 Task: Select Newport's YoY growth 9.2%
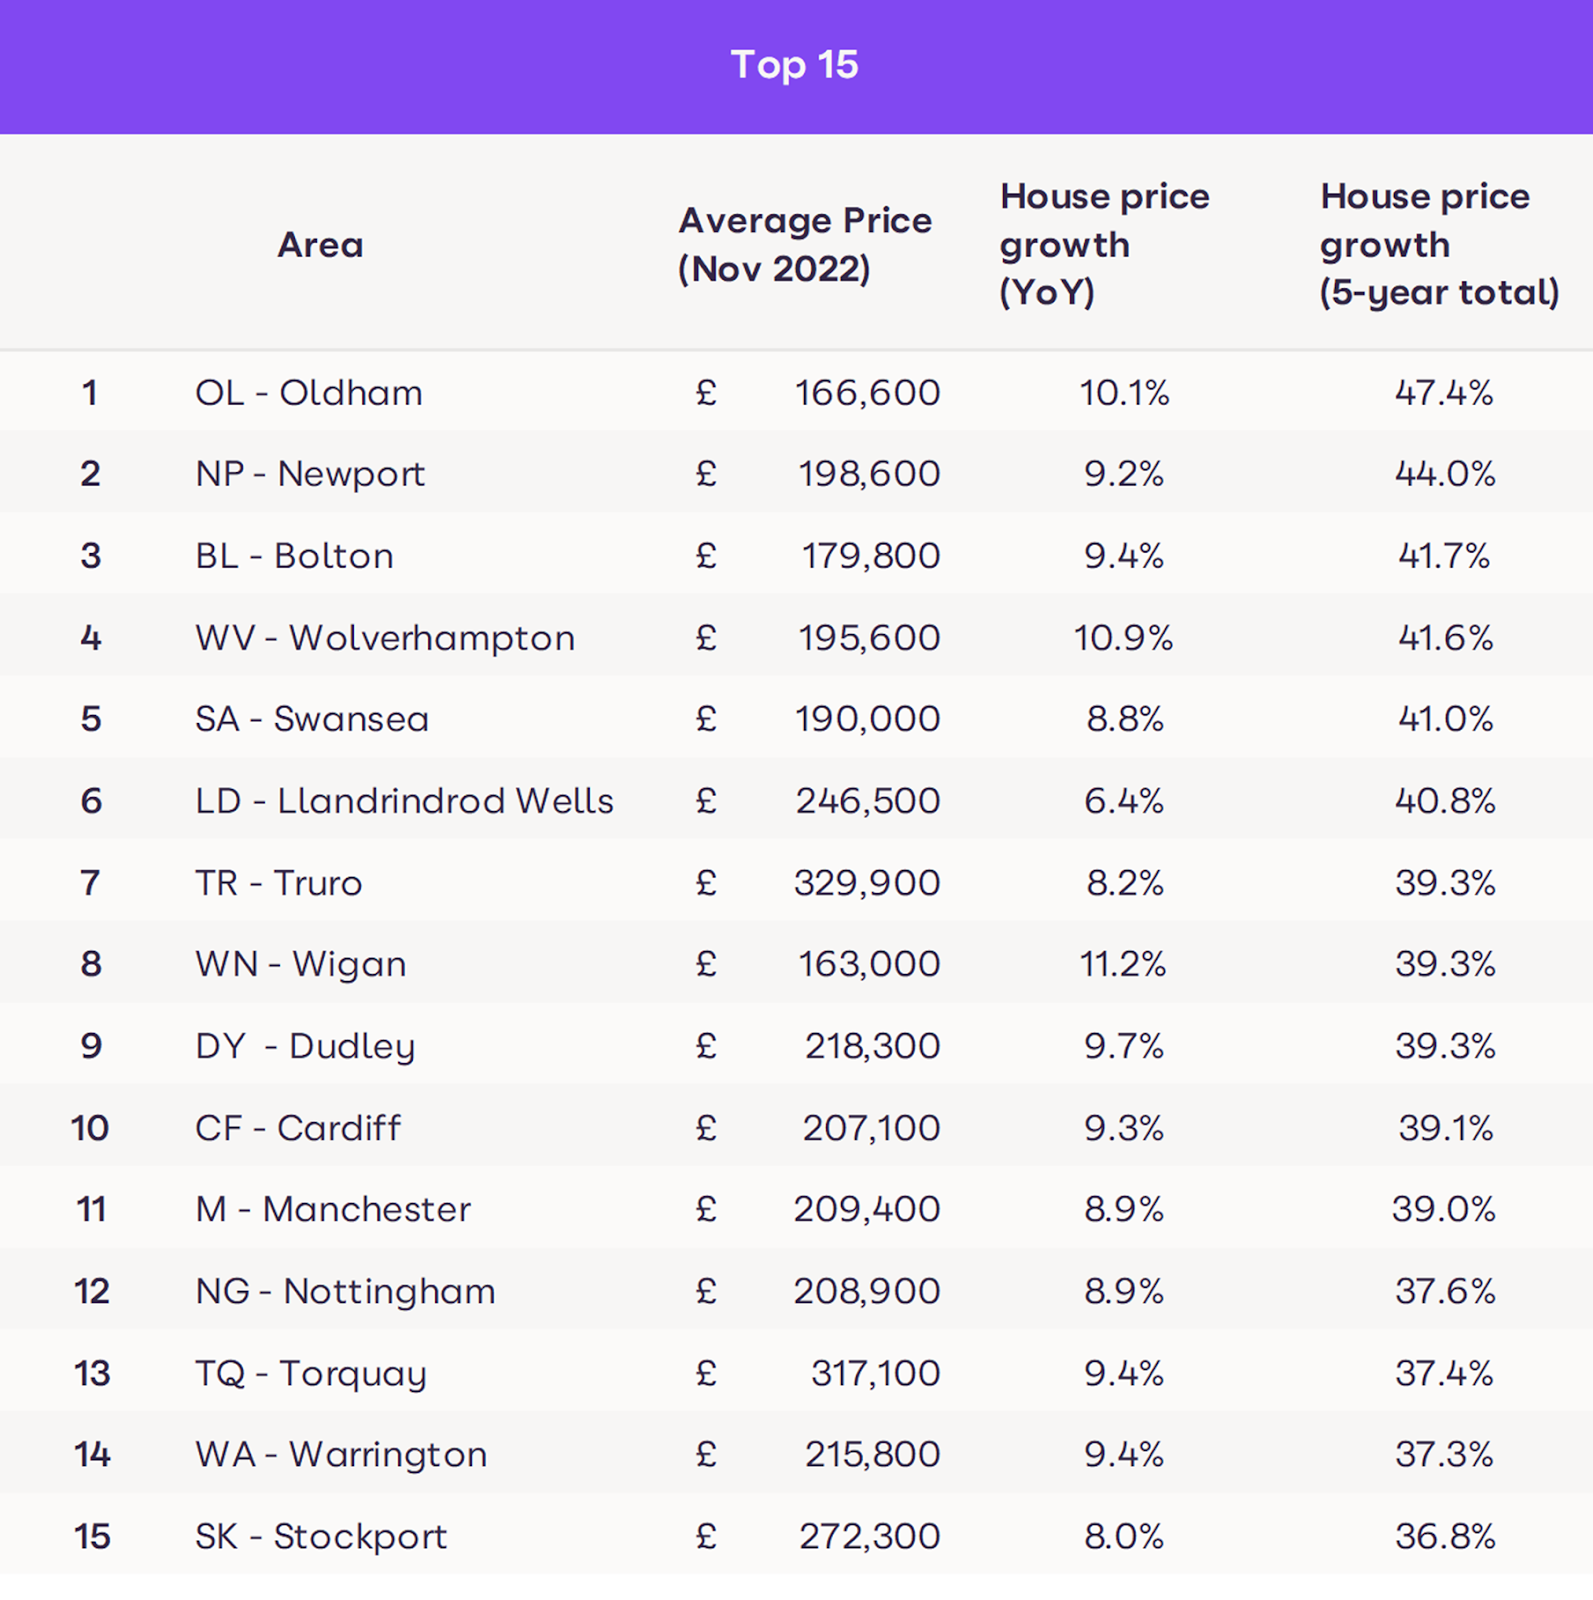point(1124,474)
